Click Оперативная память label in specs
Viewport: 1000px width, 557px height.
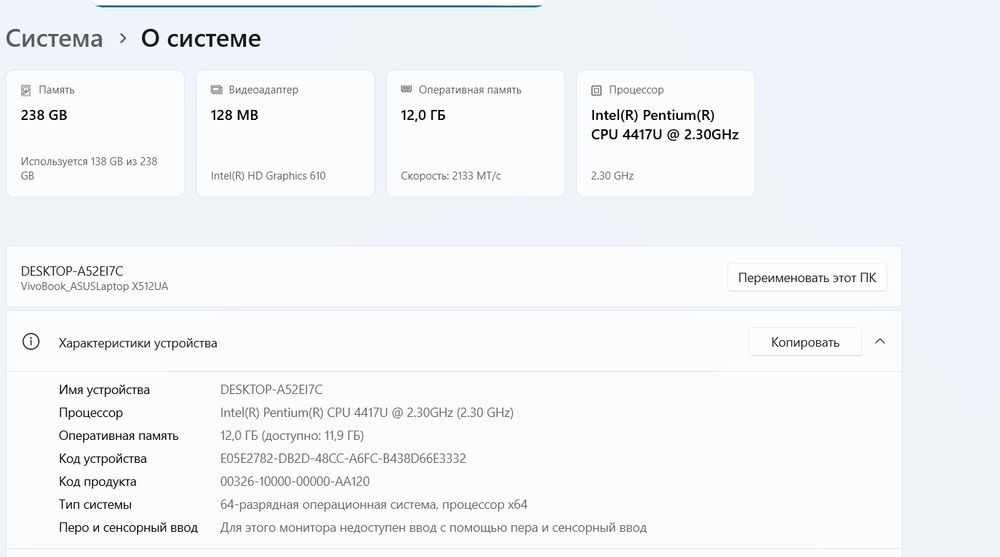(x=119, y=435)
